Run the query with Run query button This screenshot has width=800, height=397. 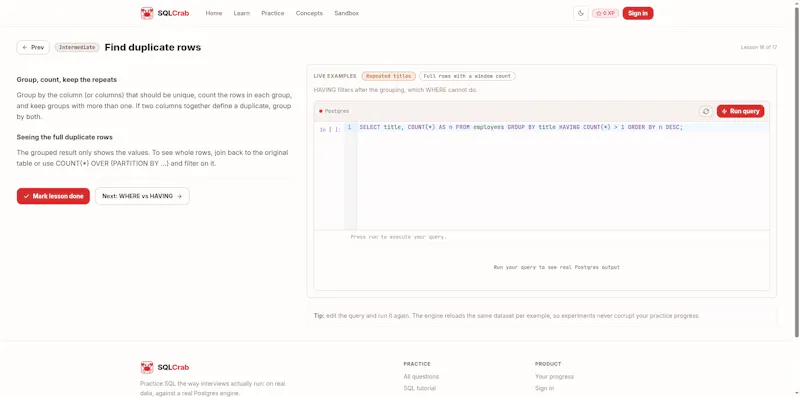(x=740, y=111)
